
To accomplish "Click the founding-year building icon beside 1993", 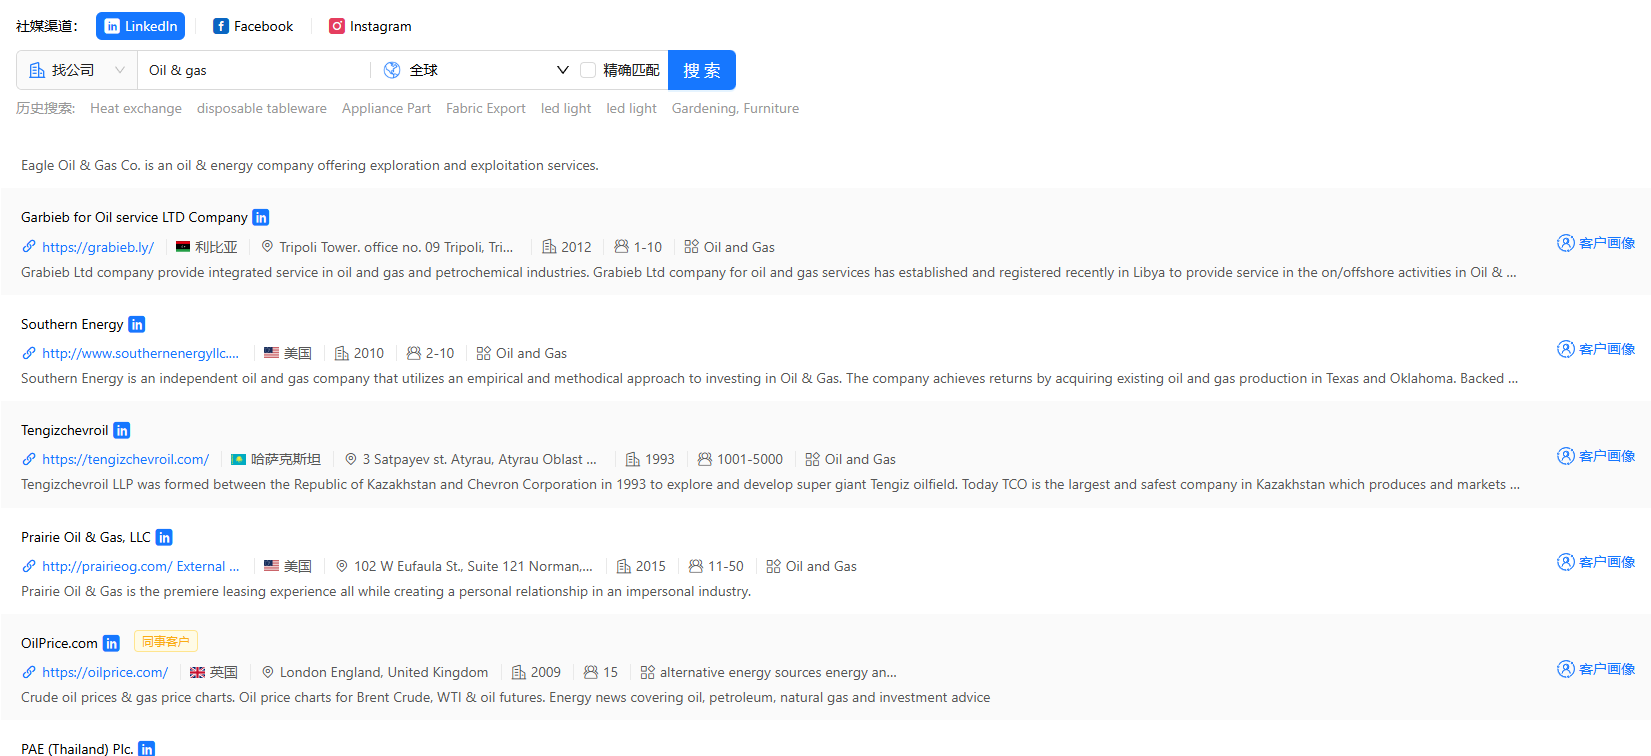I will pos(633,459).
